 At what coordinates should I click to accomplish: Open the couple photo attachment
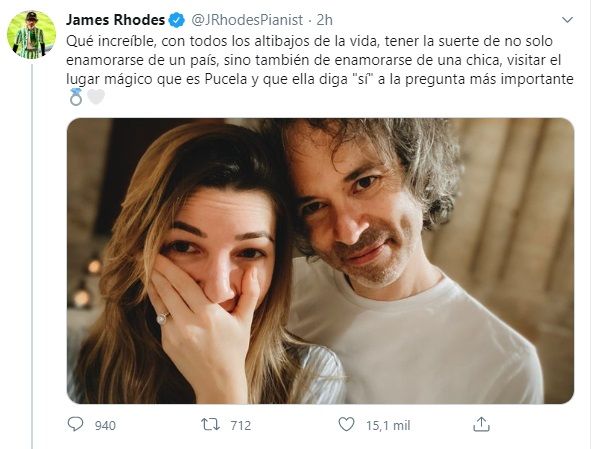pyautogui.click(x=320, y=261)
